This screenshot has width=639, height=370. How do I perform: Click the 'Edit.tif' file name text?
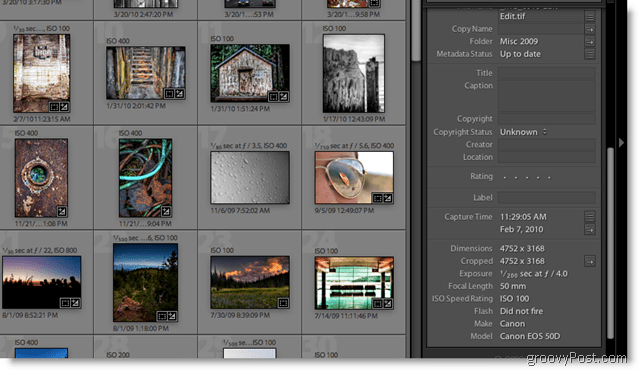[x=512, y=16]
